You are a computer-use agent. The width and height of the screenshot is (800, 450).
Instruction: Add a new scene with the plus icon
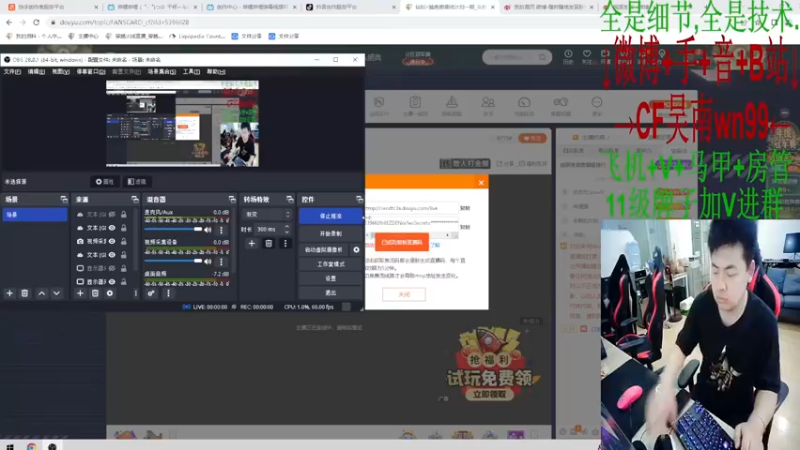point(9,293)
